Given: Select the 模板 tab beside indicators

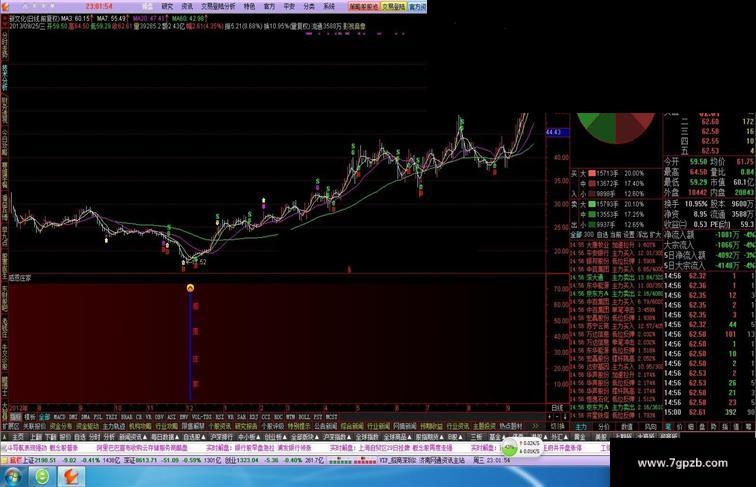Looking at the screenshot, I should click(29, 417).
